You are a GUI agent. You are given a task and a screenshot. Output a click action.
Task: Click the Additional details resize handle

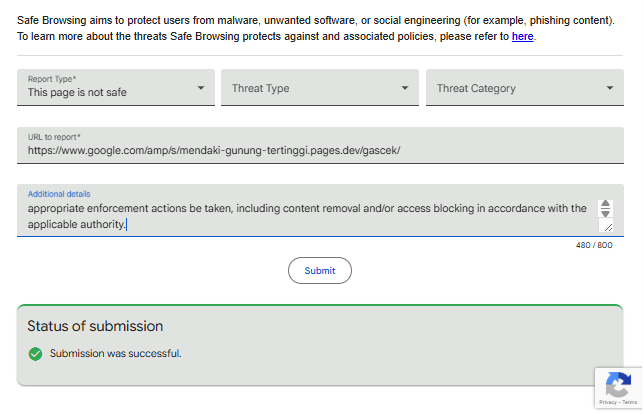pos(607,227)
